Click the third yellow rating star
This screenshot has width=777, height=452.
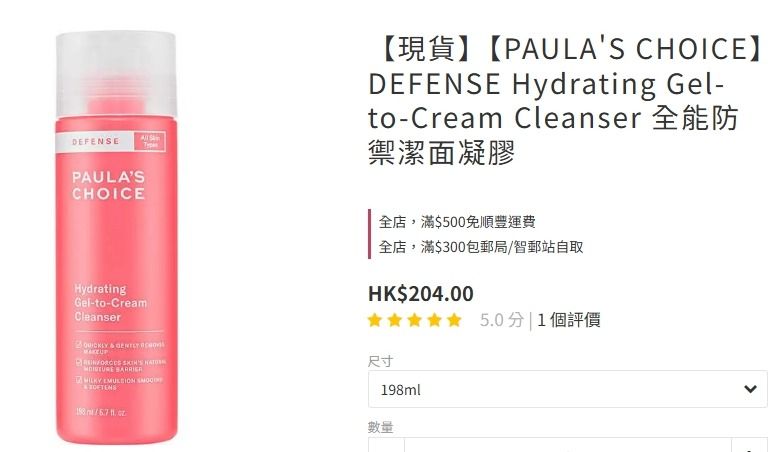(415, 320)
